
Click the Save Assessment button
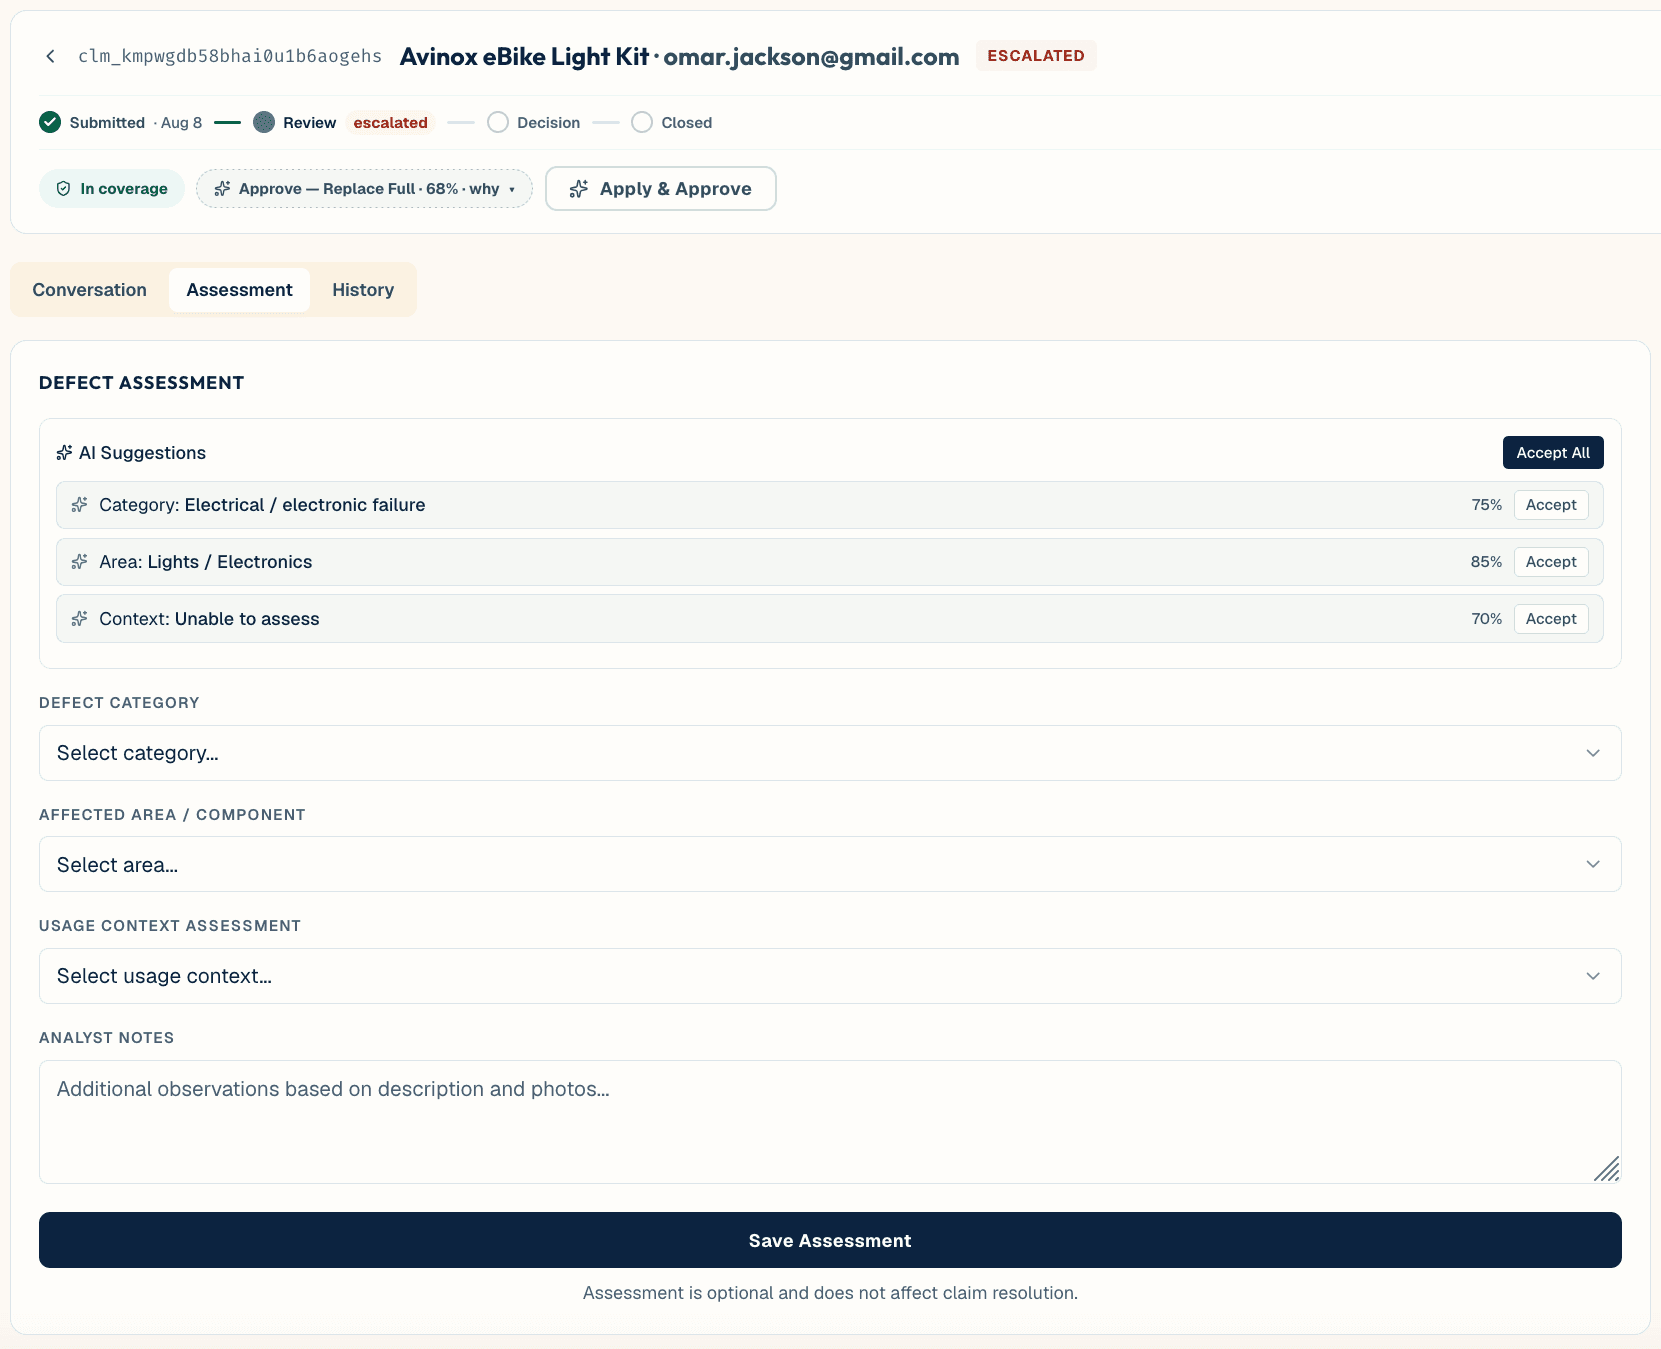[830, 1240]
